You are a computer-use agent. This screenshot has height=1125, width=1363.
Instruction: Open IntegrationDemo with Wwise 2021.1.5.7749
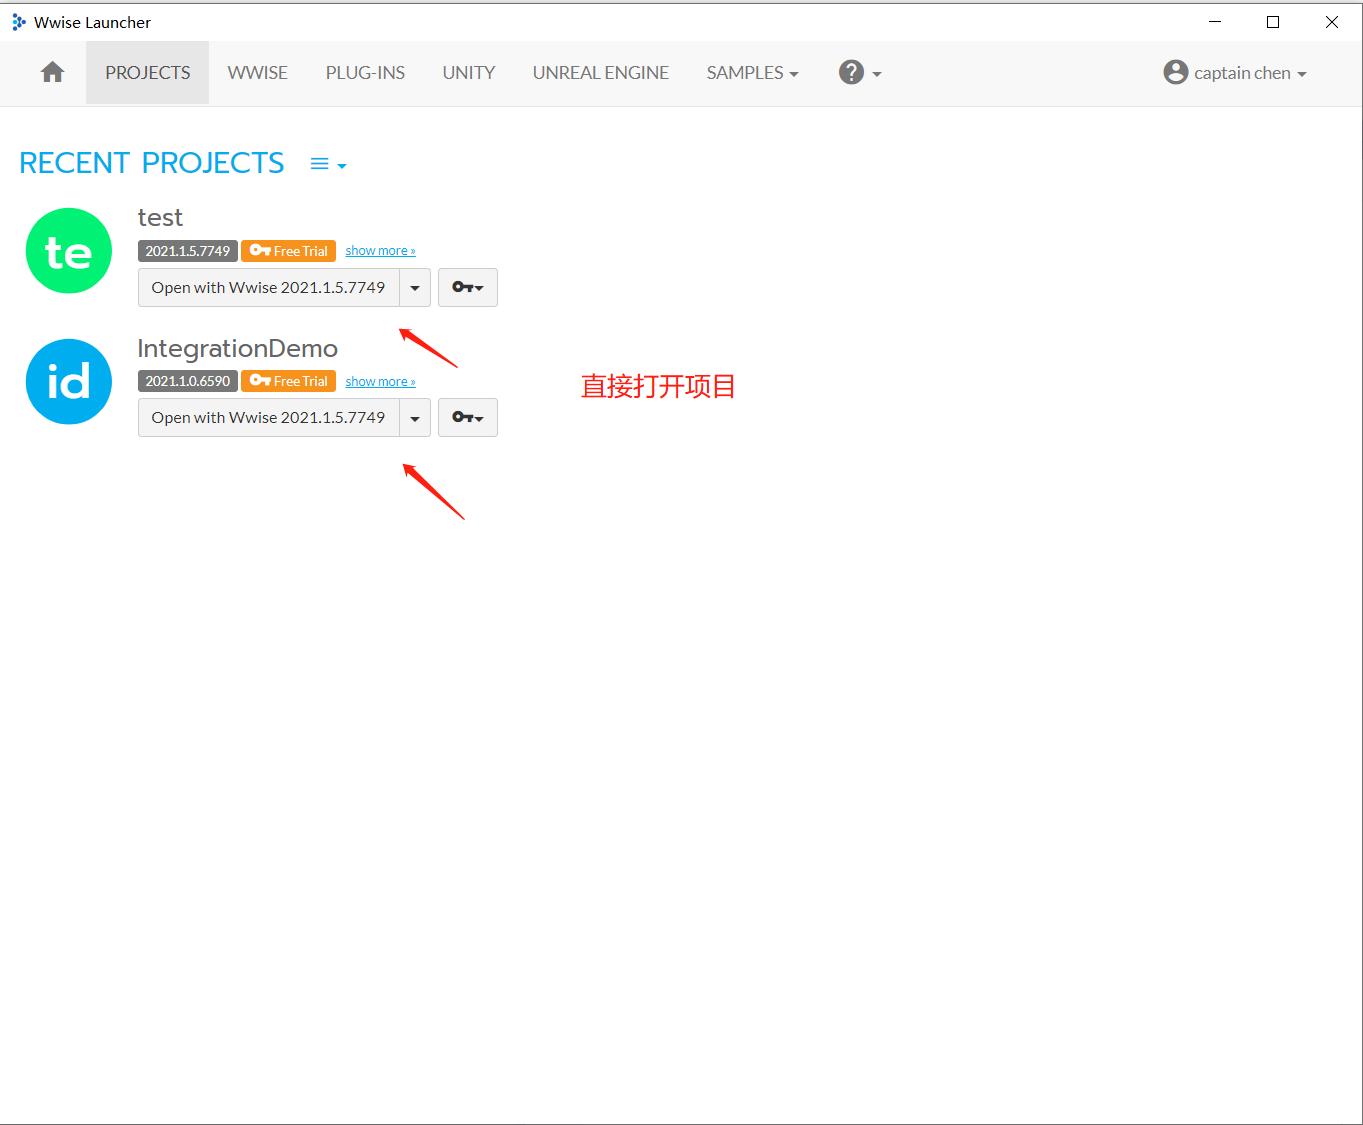point(268,418)
